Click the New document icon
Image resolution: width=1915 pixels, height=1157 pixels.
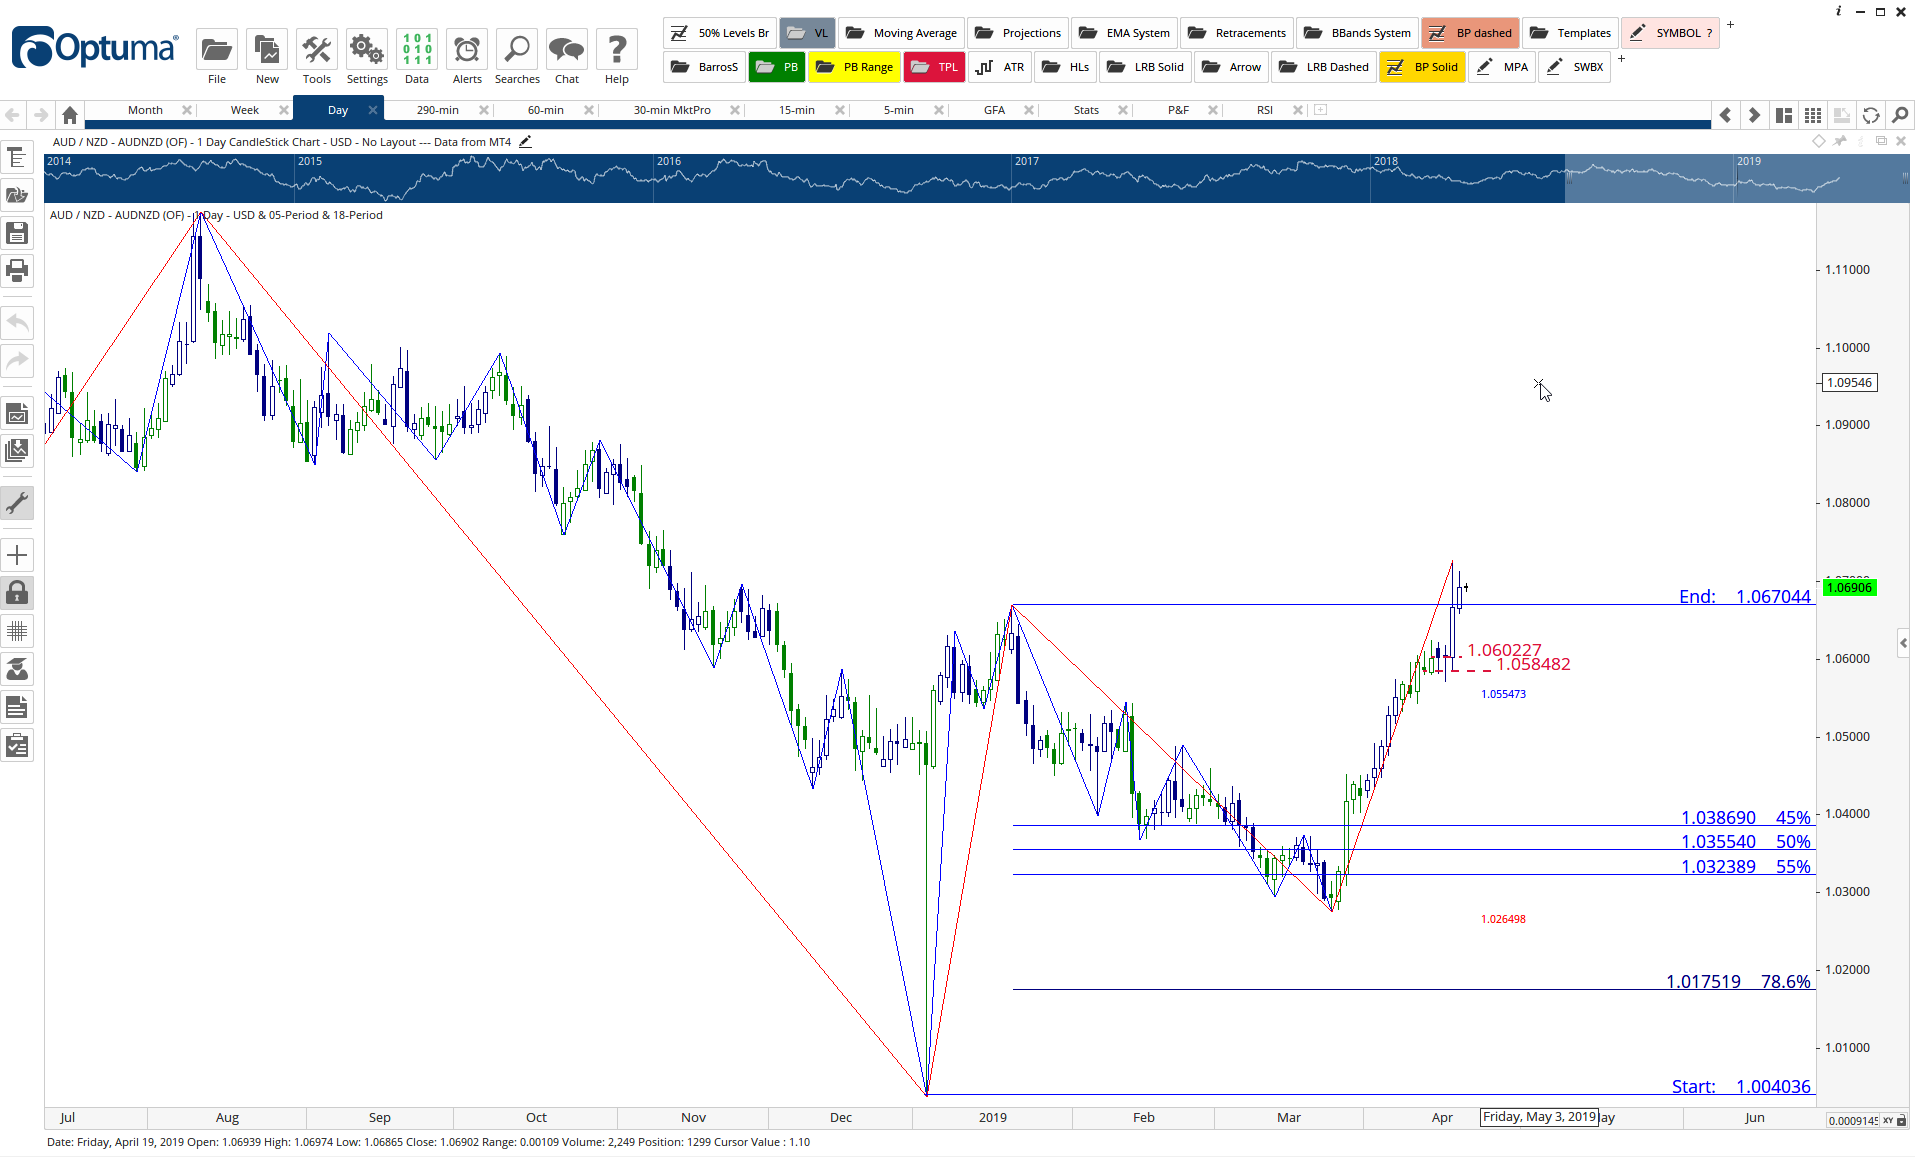coord(267,49)
